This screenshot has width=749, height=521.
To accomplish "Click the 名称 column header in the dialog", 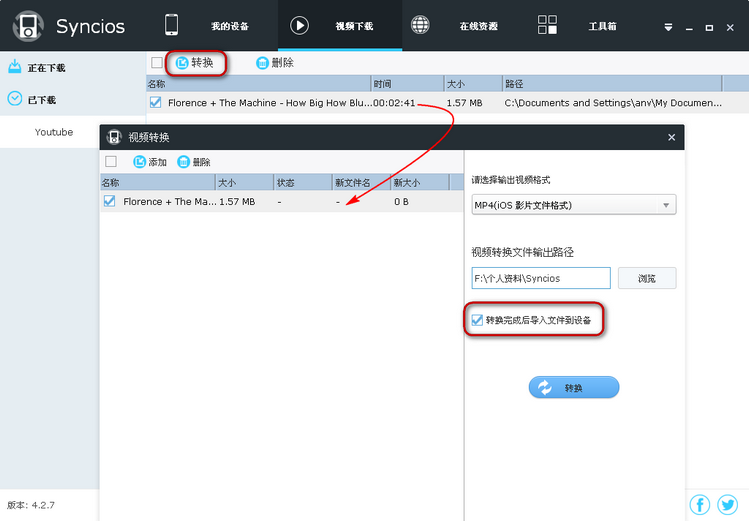I will coord(158,182).
